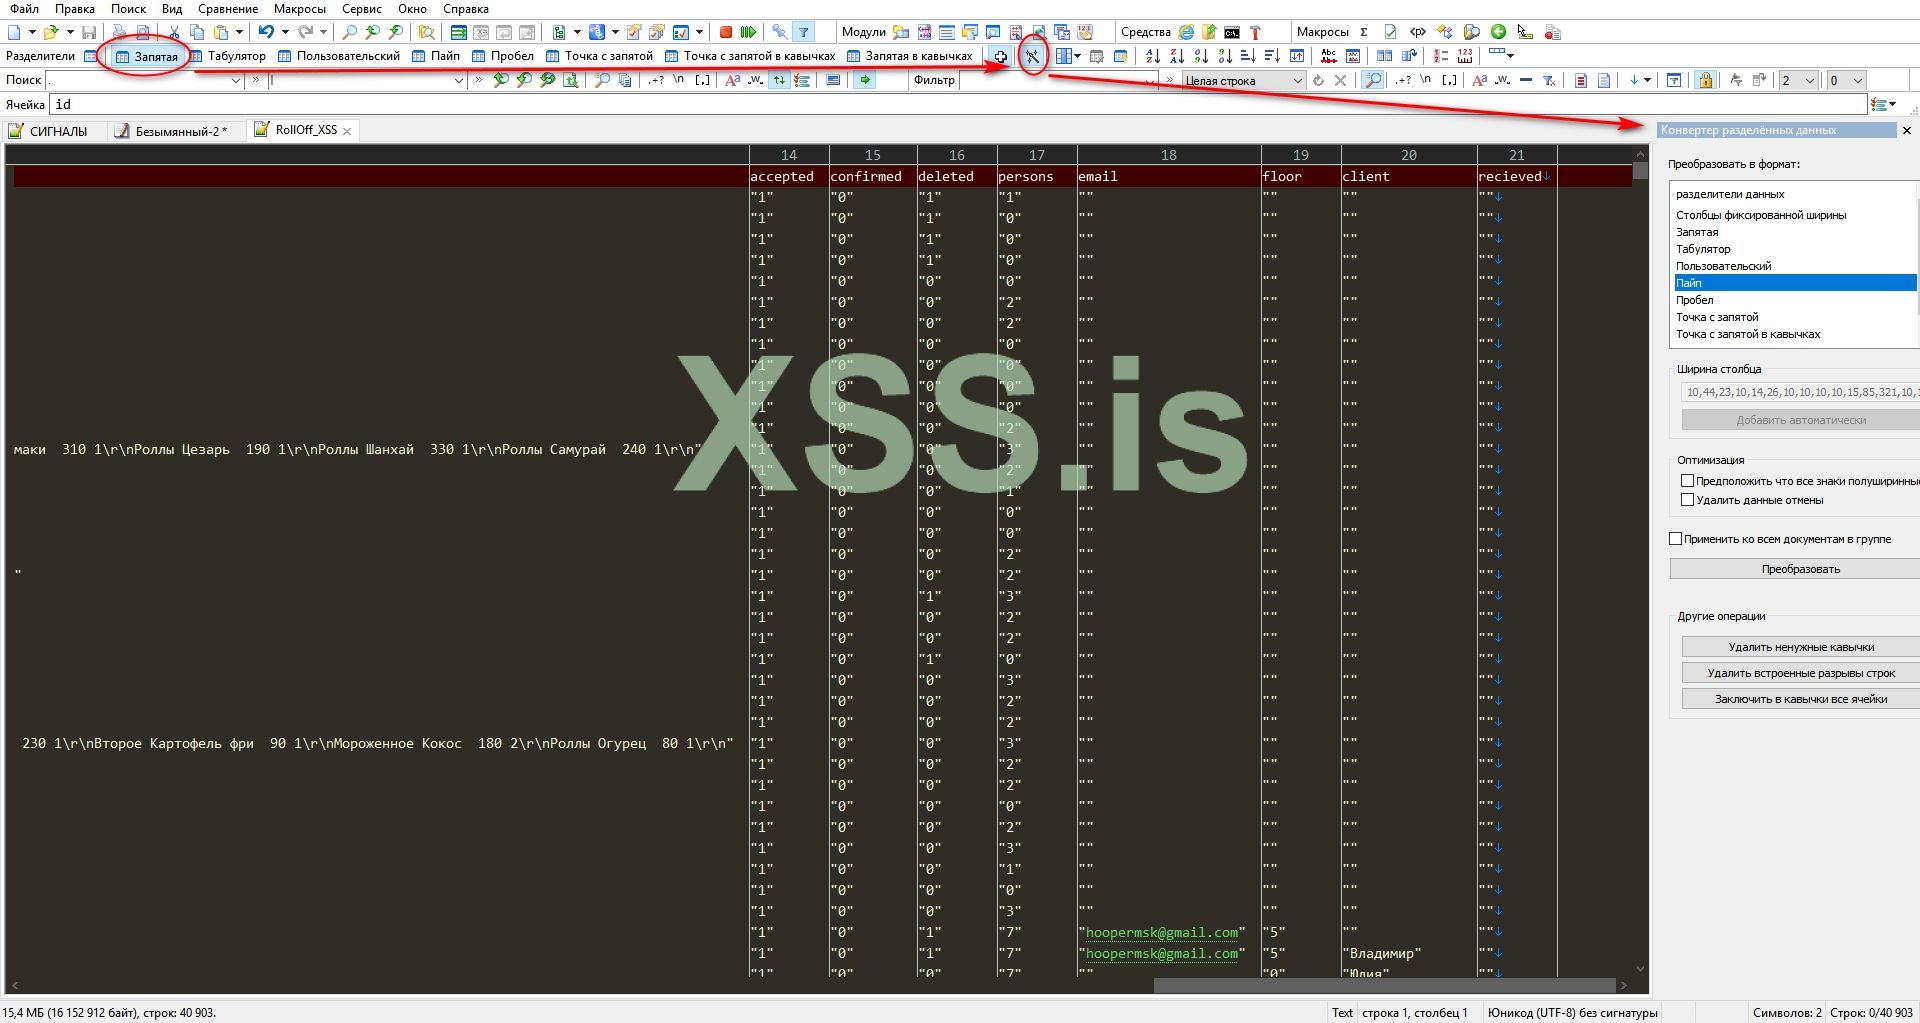Viewport: 1920px width, 1023px height.
Task: Check 'Применить ко всем документам в группе'
Action: [1675, 539]
